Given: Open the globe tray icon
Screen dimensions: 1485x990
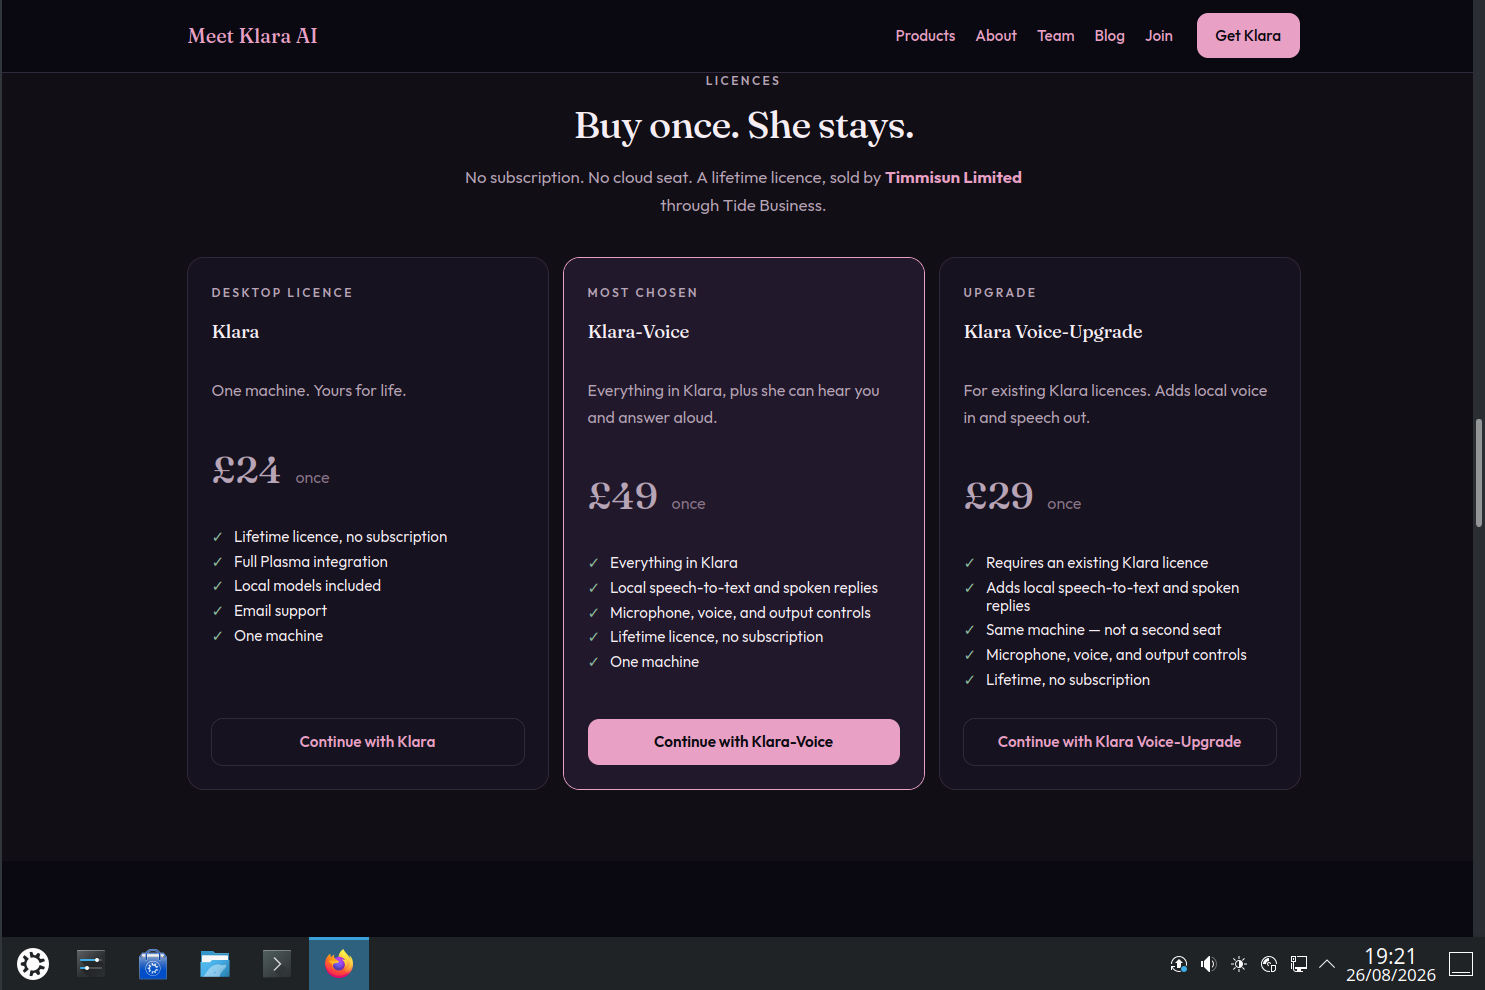Looking at the screenshot, I should (1269, 964).
